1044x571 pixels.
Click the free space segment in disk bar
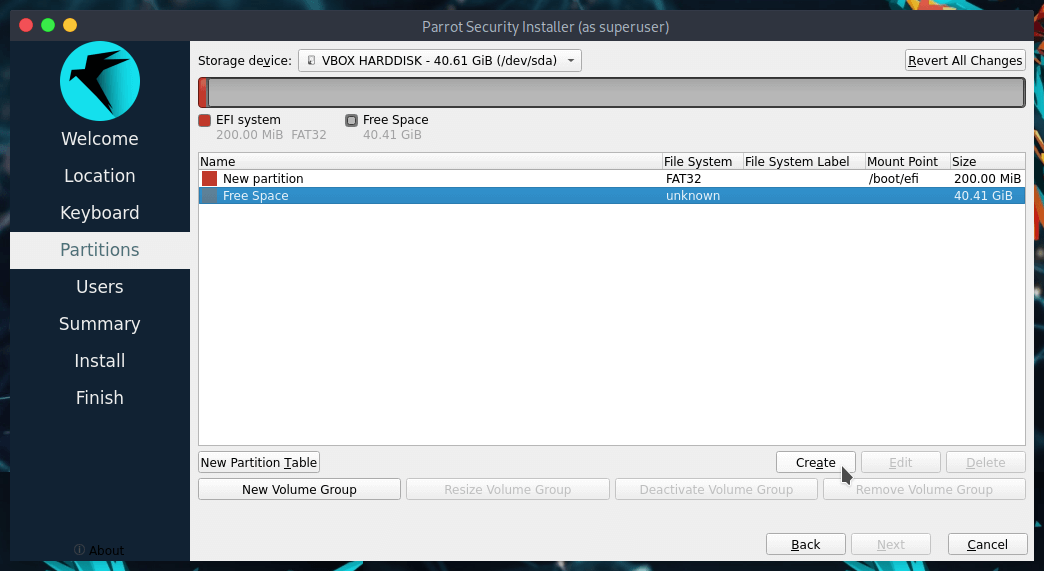tap(614, 93)
